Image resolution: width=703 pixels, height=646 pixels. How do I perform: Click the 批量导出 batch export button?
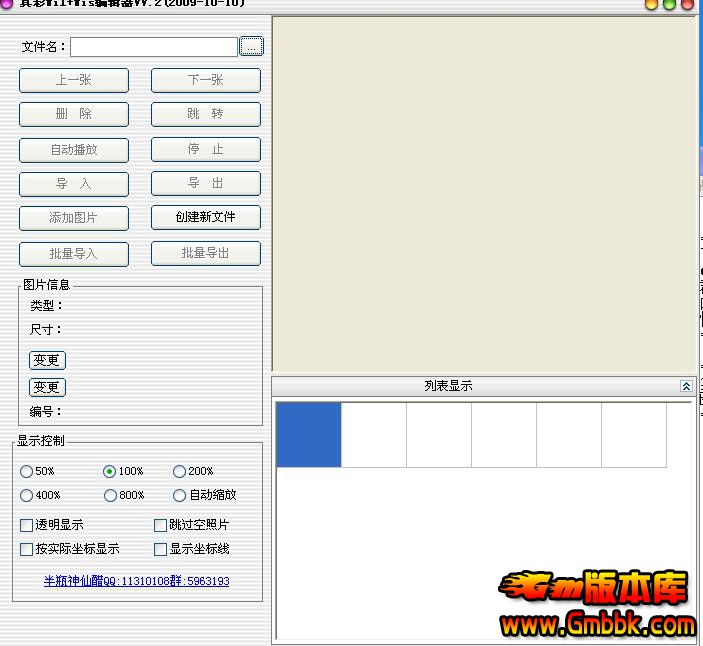(206, 253)
